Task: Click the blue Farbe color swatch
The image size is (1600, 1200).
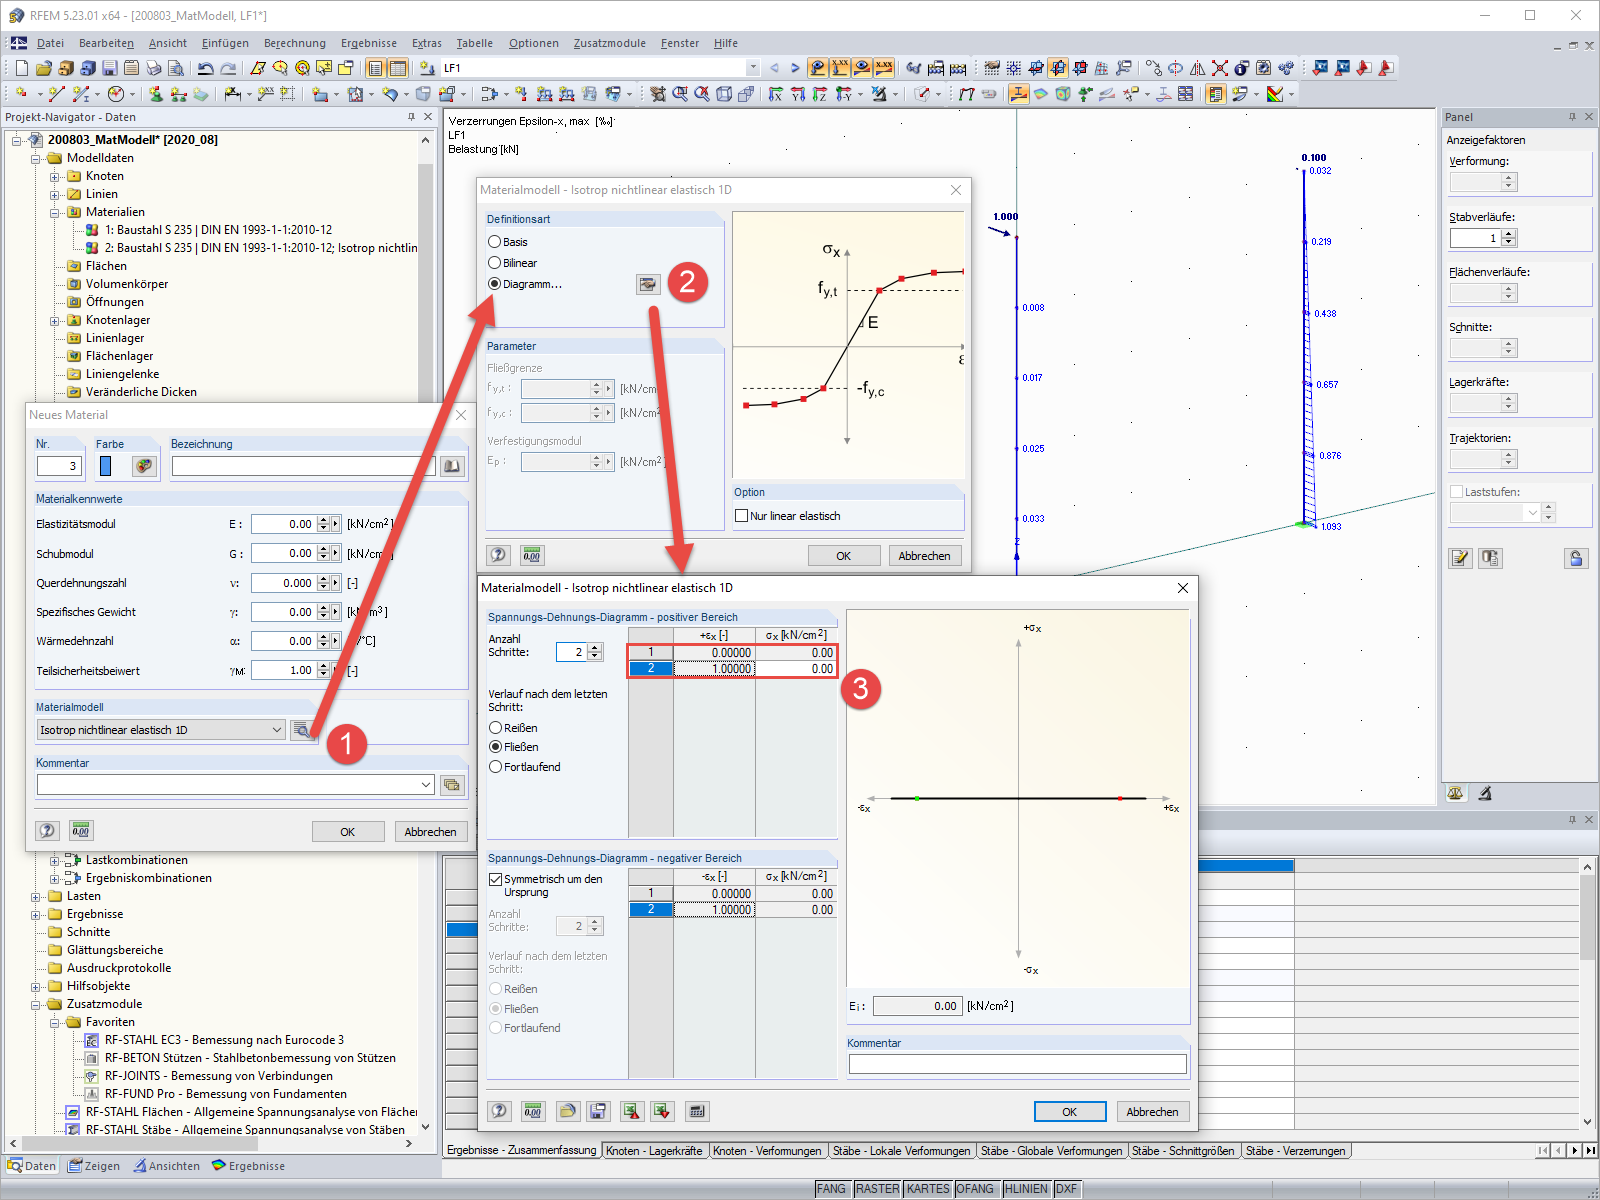Action: pyautogui.click(x=106, y=466)
